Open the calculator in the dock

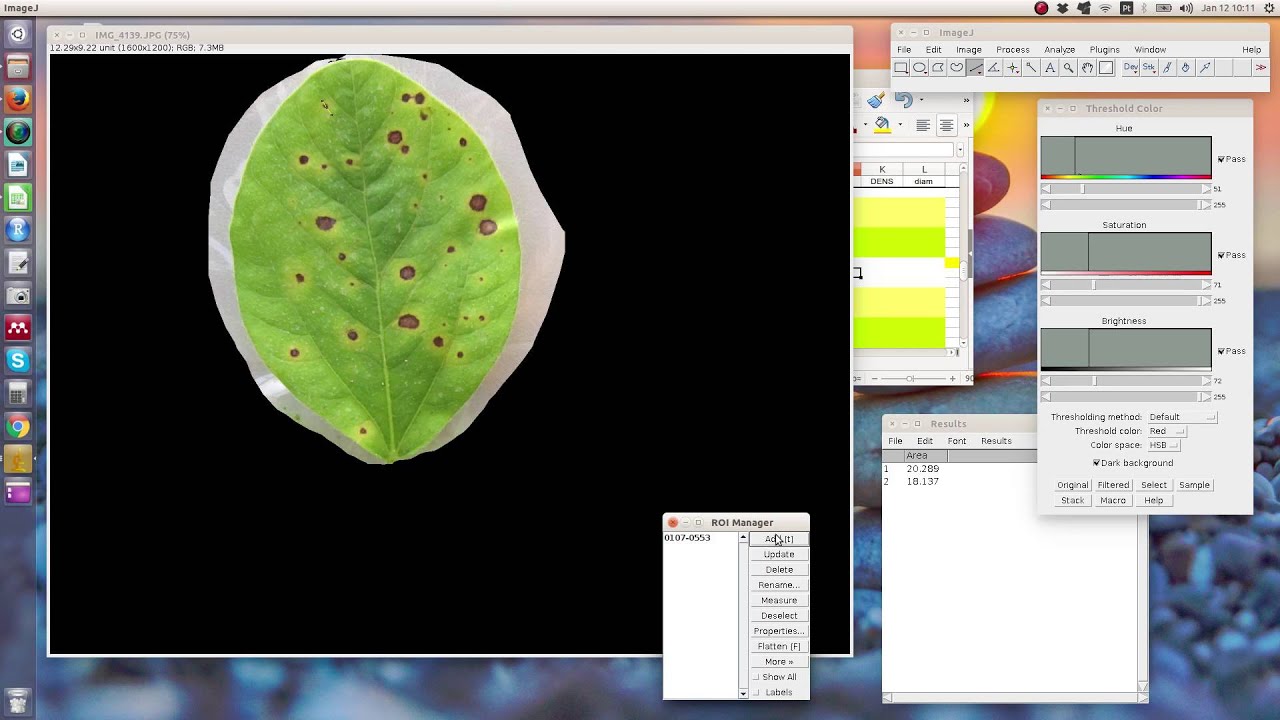coord(18,394)
